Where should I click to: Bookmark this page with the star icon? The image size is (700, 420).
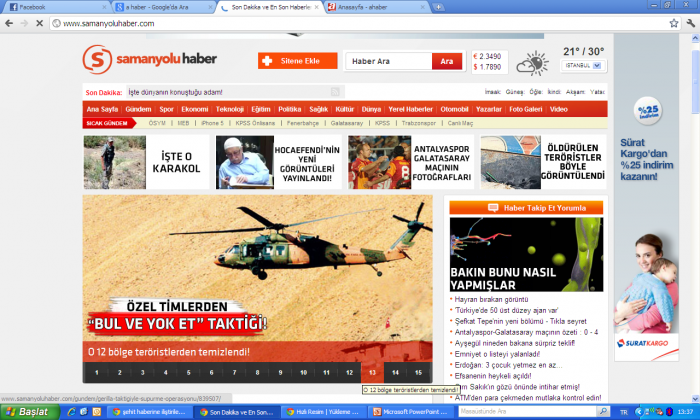click(x=674, y=23)
